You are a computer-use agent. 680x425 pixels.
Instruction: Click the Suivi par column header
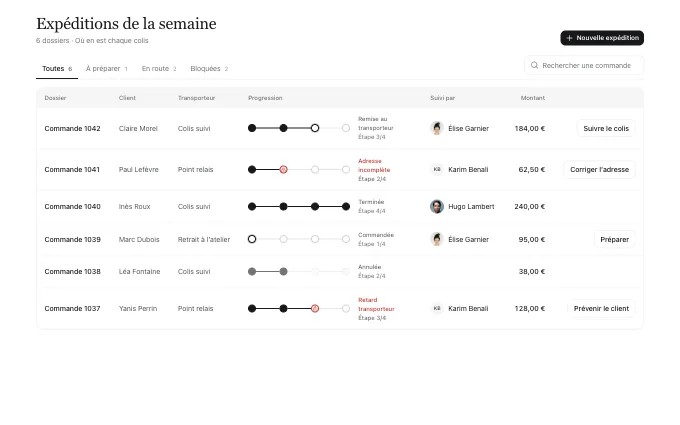[x=442, y=98]
